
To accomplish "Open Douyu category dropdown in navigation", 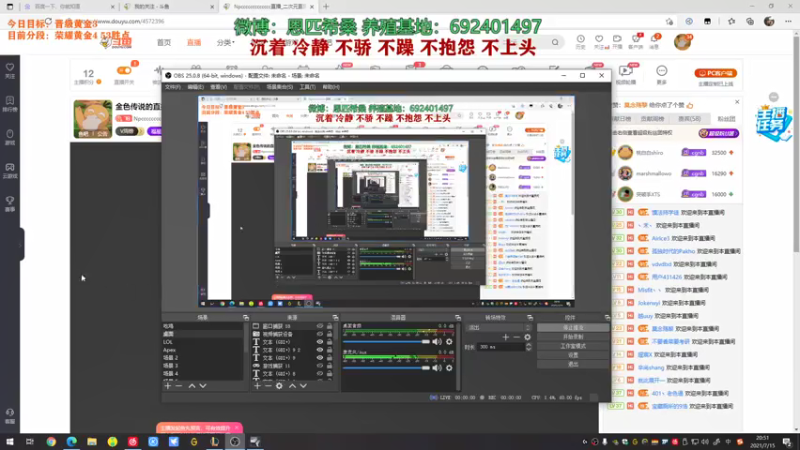I will pos(225,42).
